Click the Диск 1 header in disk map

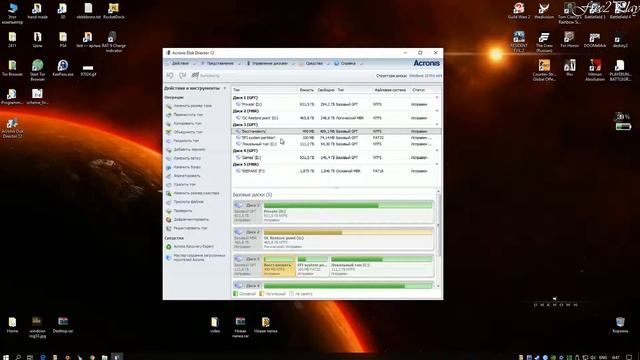pos(248,212)
